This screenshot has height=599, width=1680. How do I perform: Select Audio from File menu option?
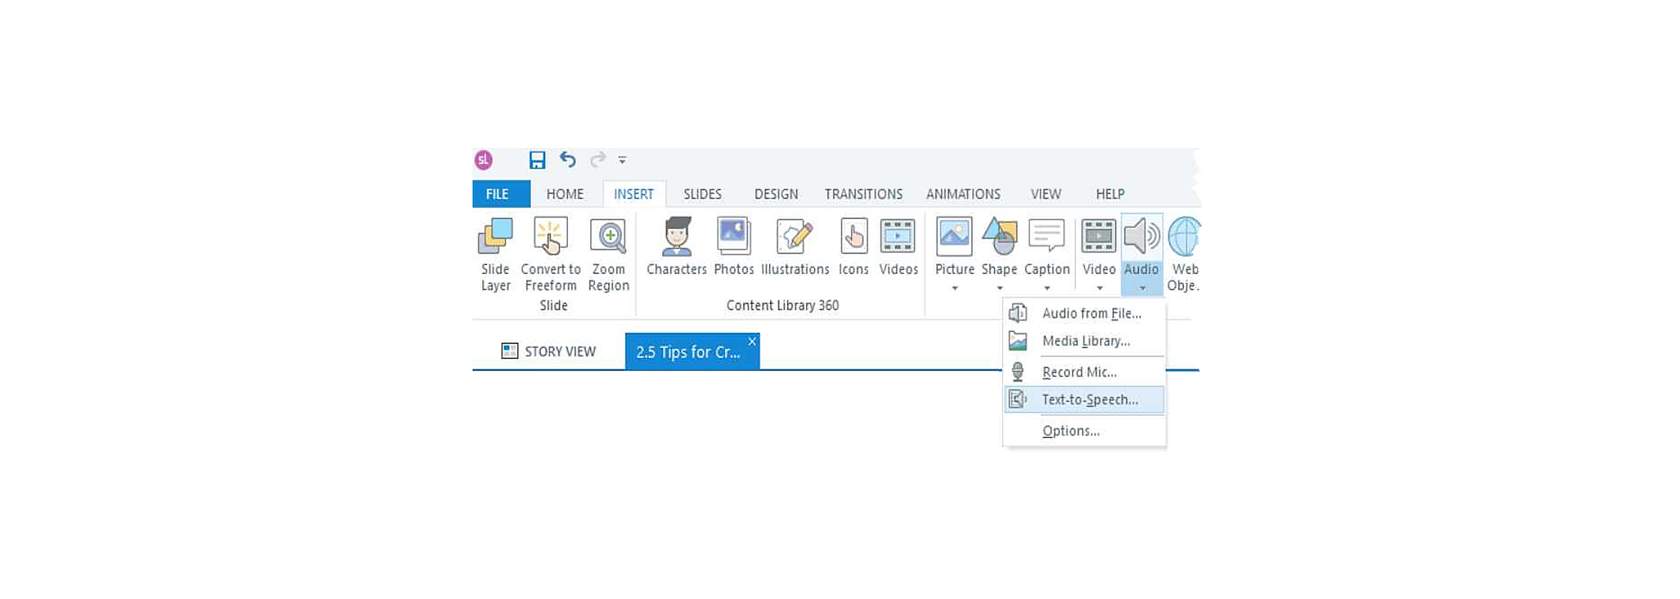[x=1091, y=314]
